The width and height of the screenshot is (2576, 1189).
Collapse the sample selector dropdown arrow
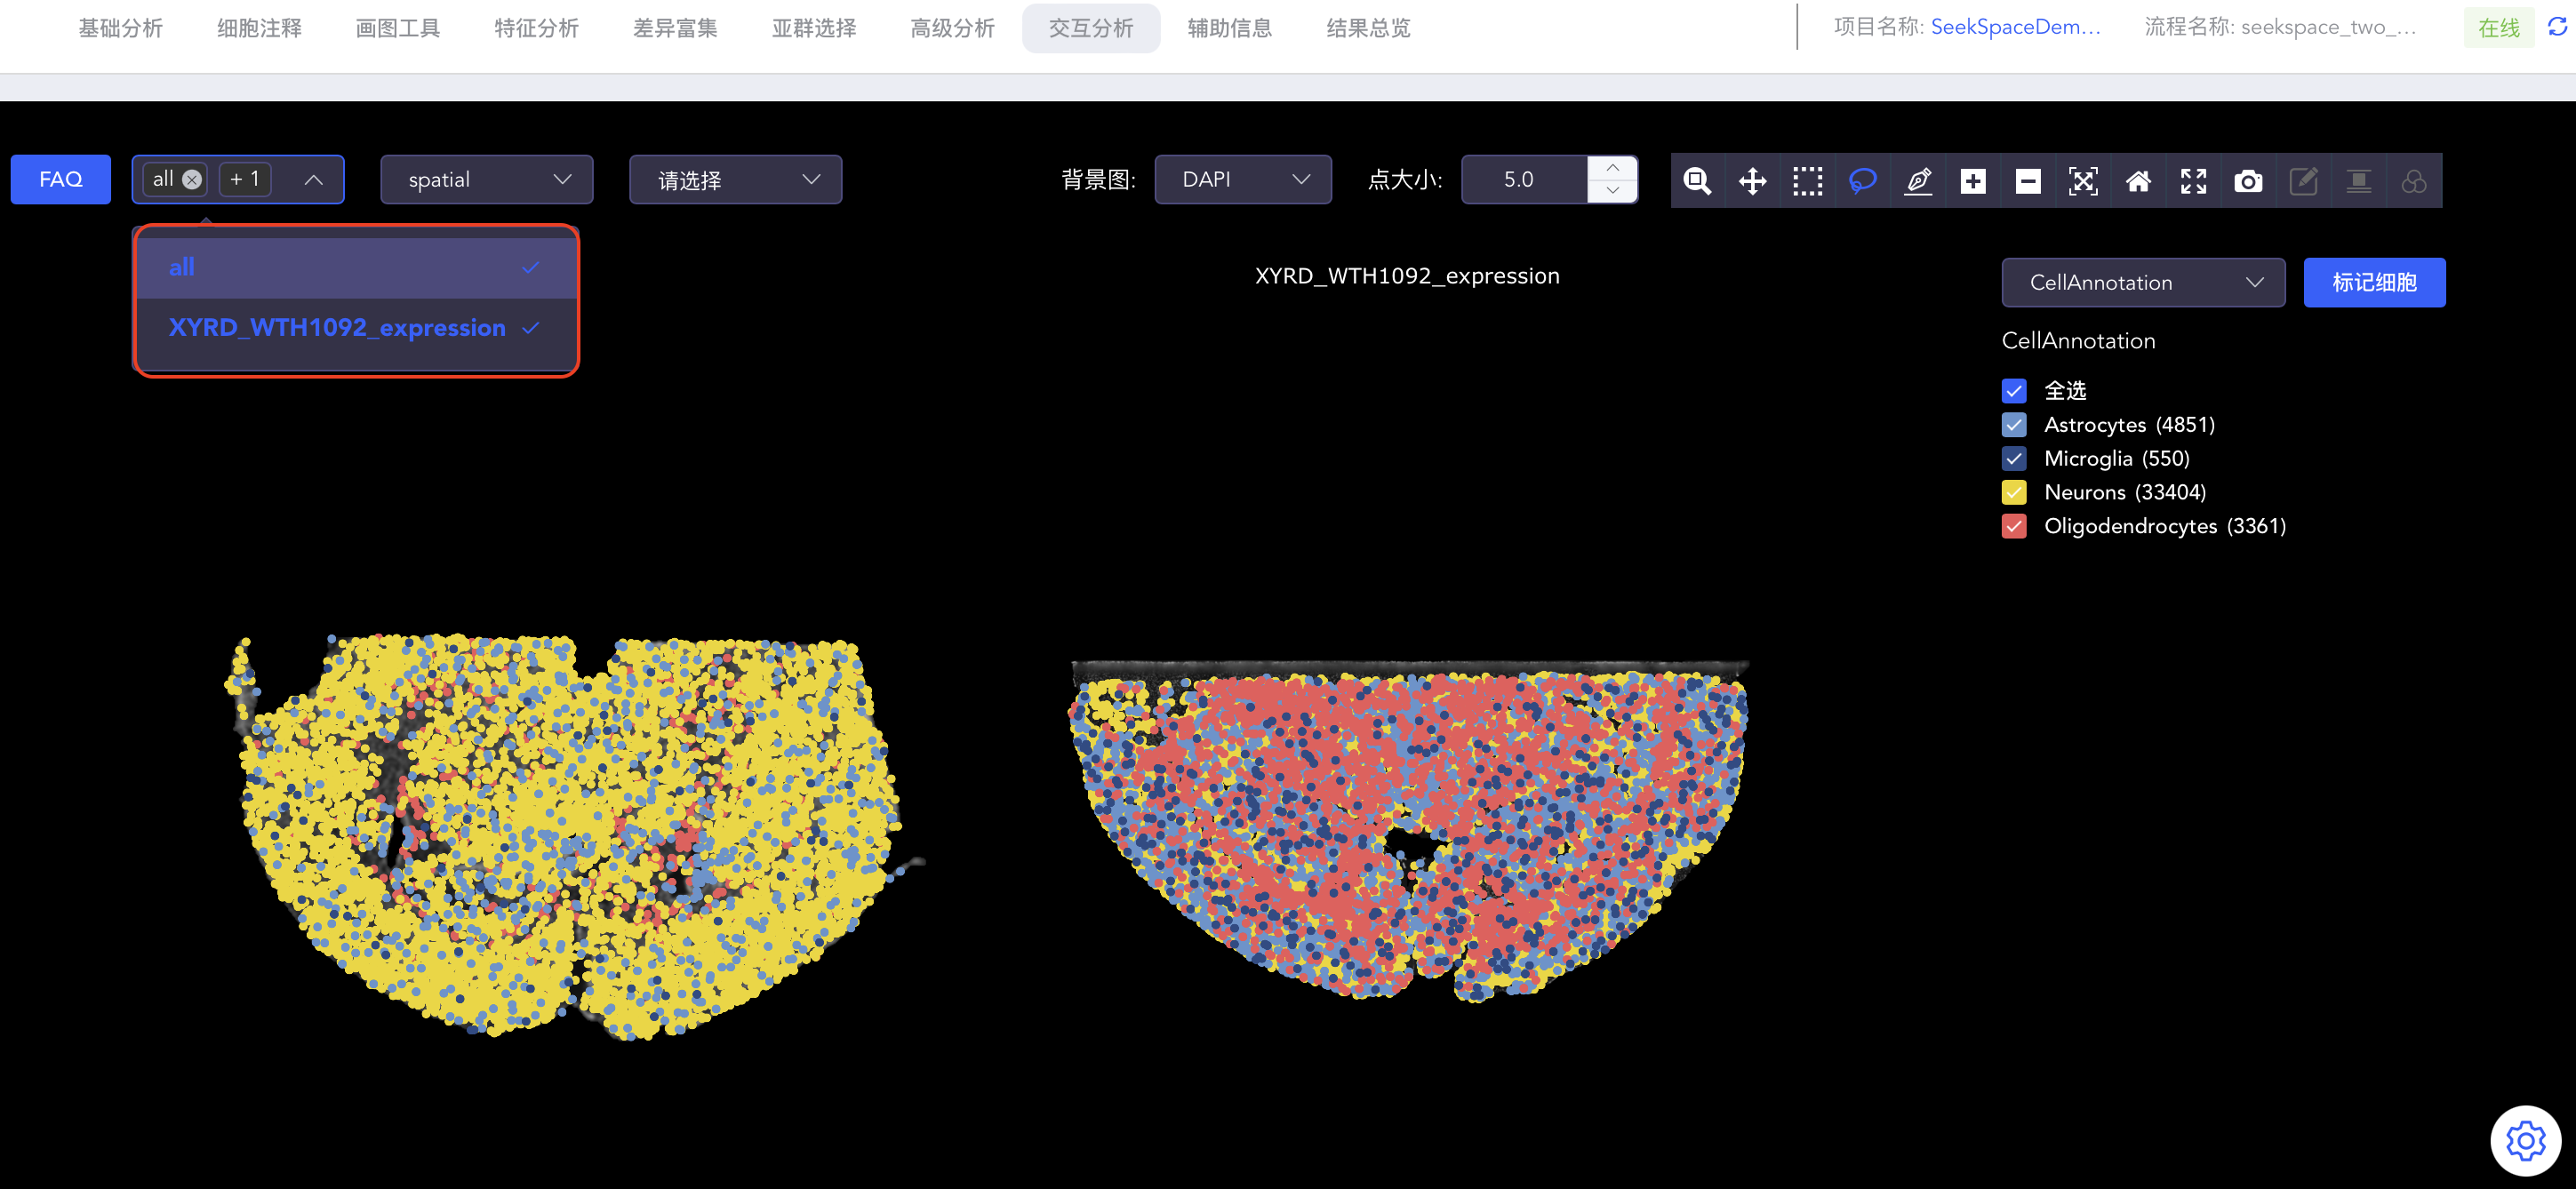click(x=313, y=180)
